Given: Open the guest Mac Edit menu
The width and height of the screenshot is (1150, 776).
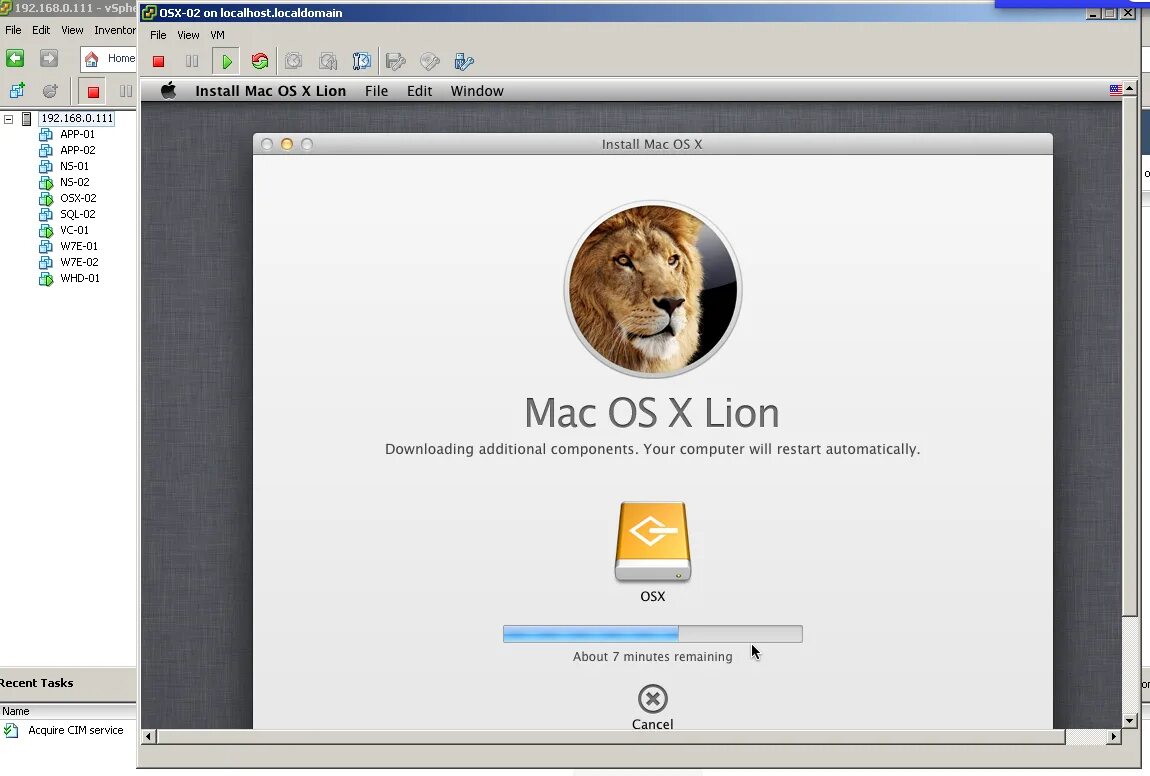Looking at the screenshot, I should (x=420, y=91).
